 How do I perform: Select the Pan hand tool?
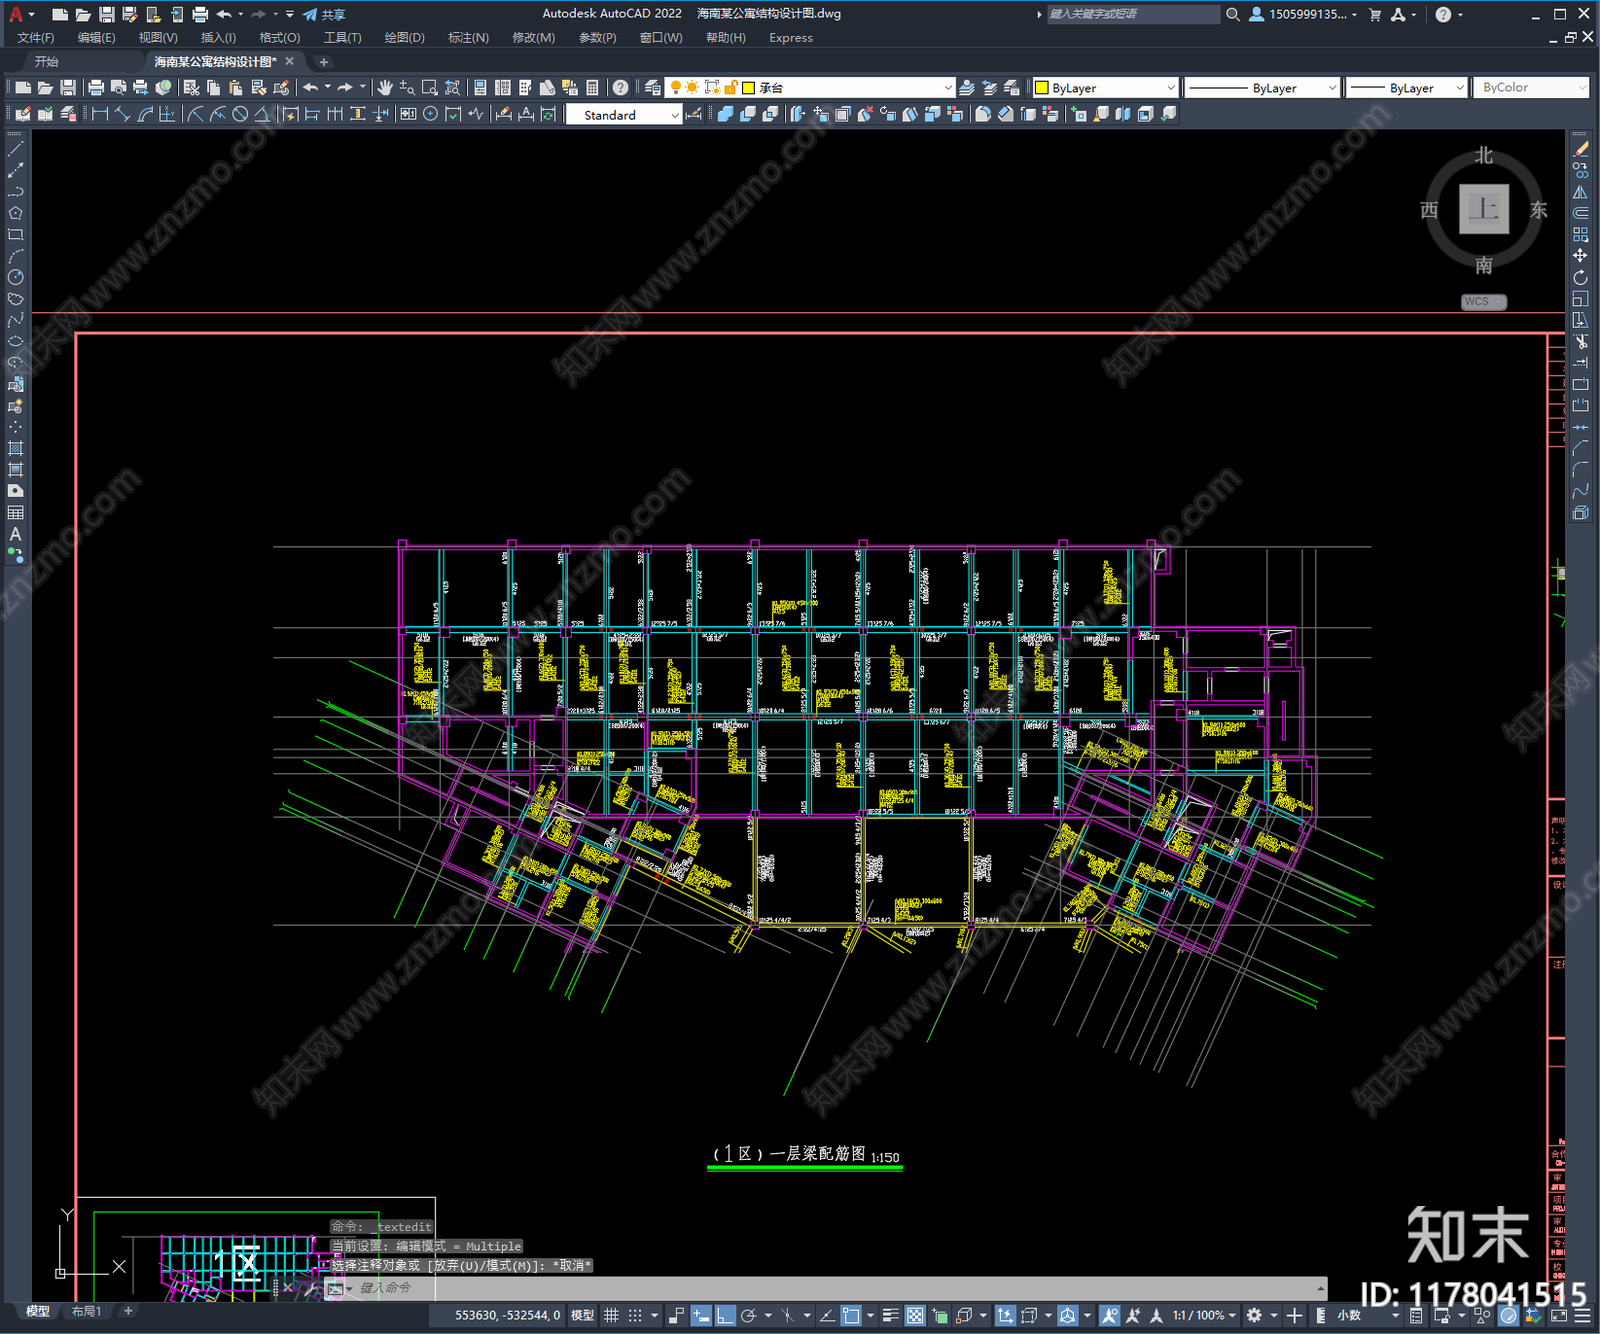click(x=385, y=88)
